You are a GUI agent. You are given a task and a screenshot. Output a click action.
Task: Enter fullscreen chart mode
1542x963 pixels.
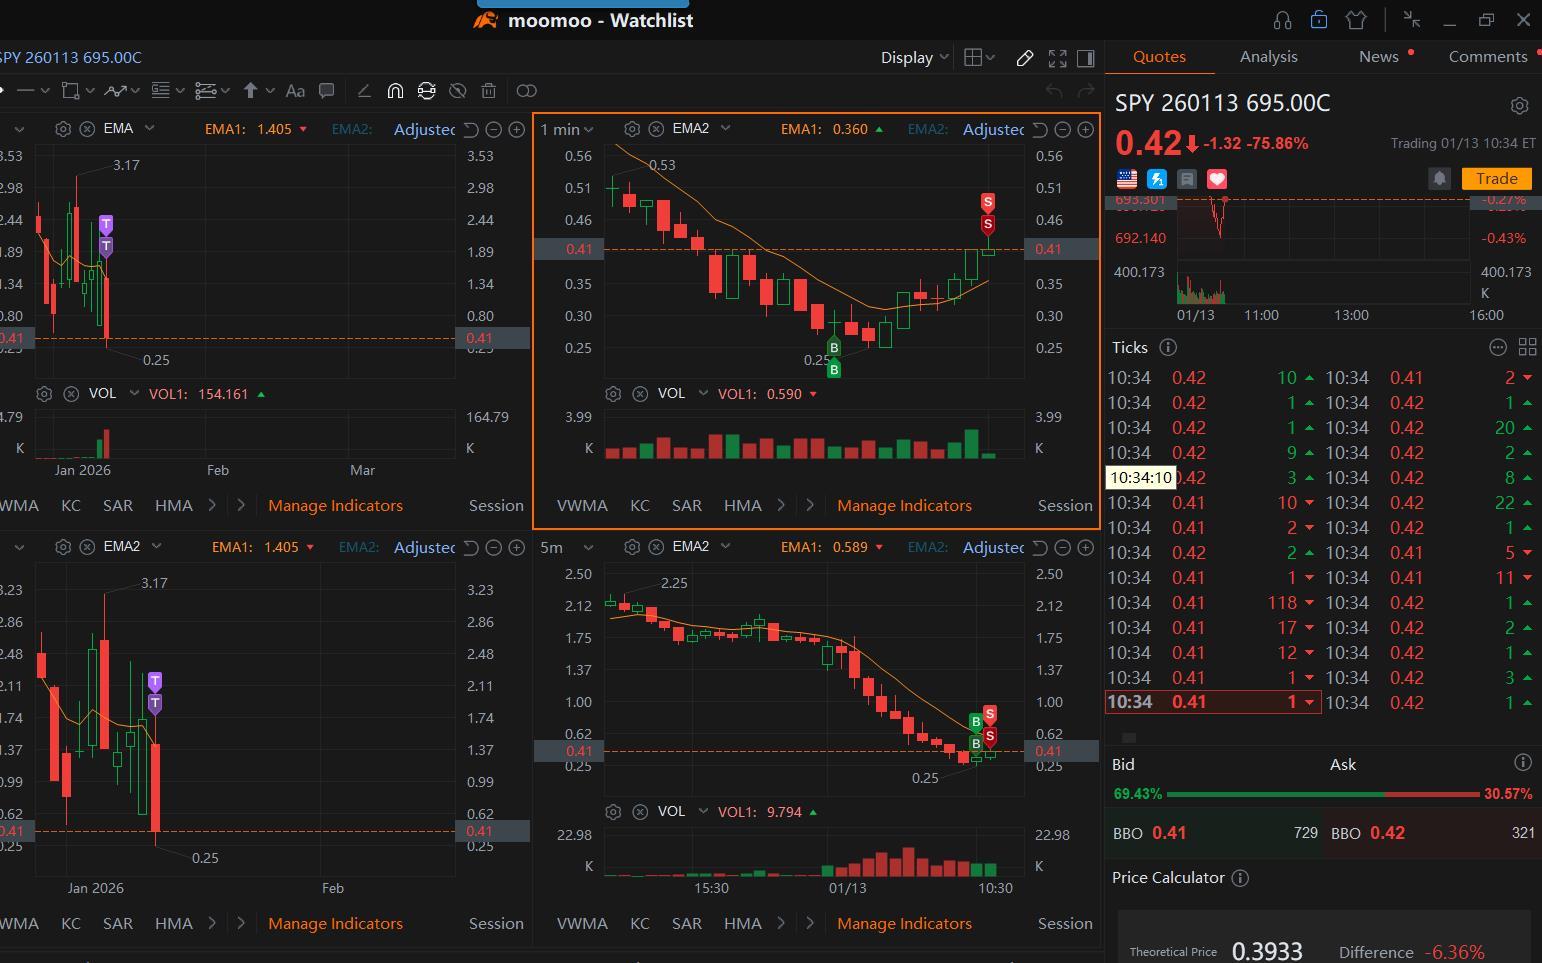pos(1057,58)
